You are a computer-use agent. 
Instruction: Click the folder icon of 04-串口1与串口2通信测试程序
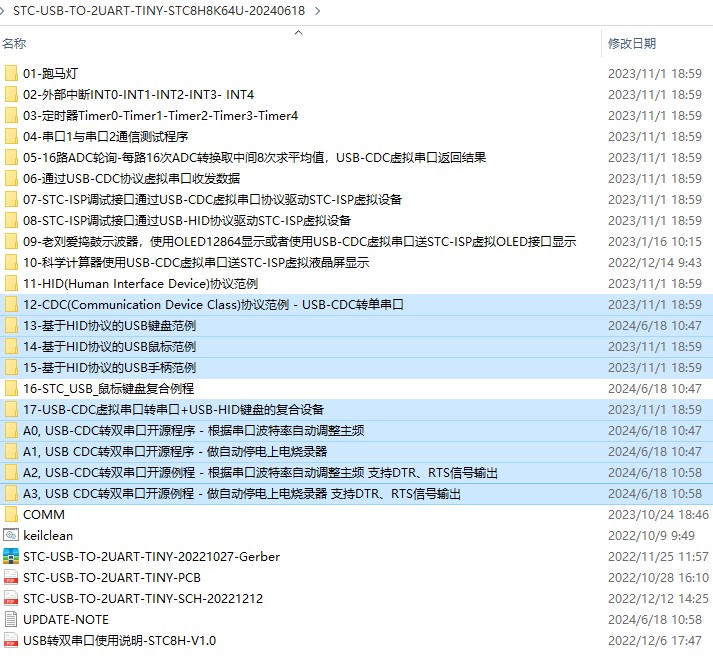click(x=11, y=136)
